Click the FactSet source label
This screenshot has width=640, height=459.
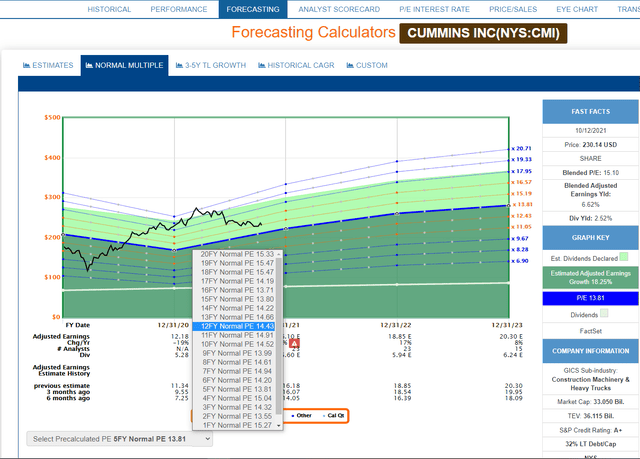click(x=590, y=331)
